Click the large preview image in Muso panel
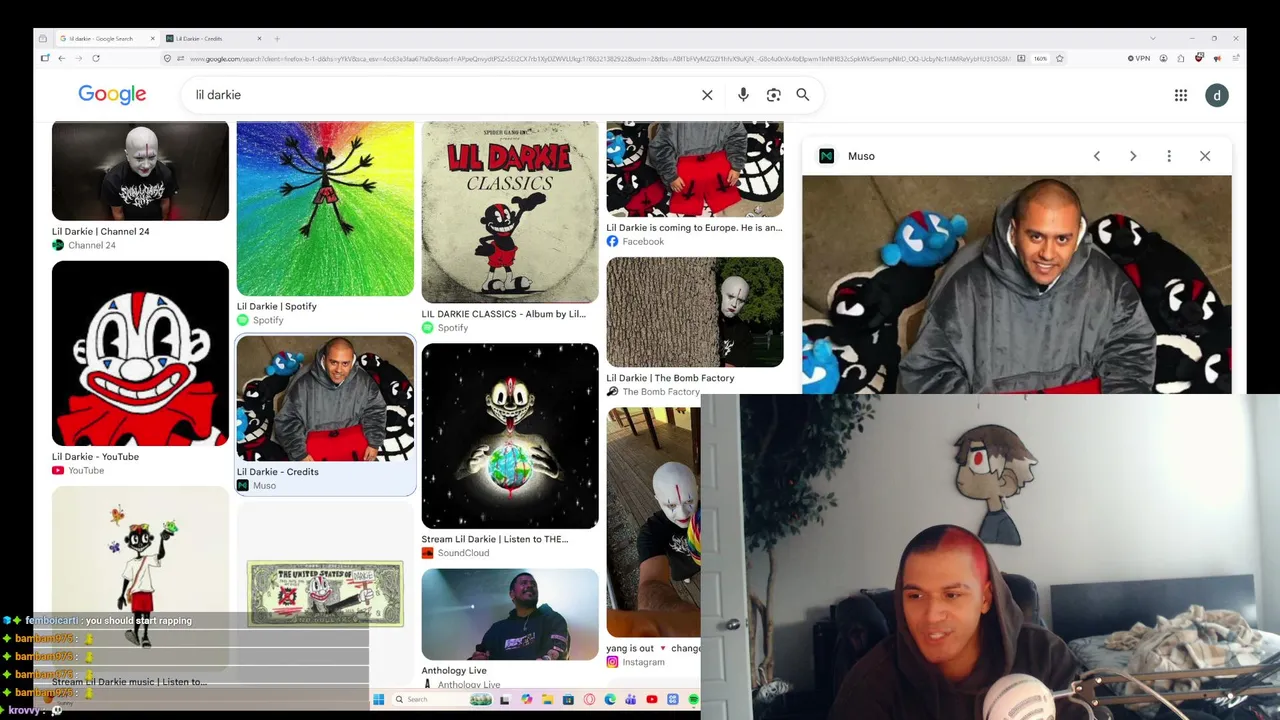The image size is (1280, 720). [x=1017, y=285]
